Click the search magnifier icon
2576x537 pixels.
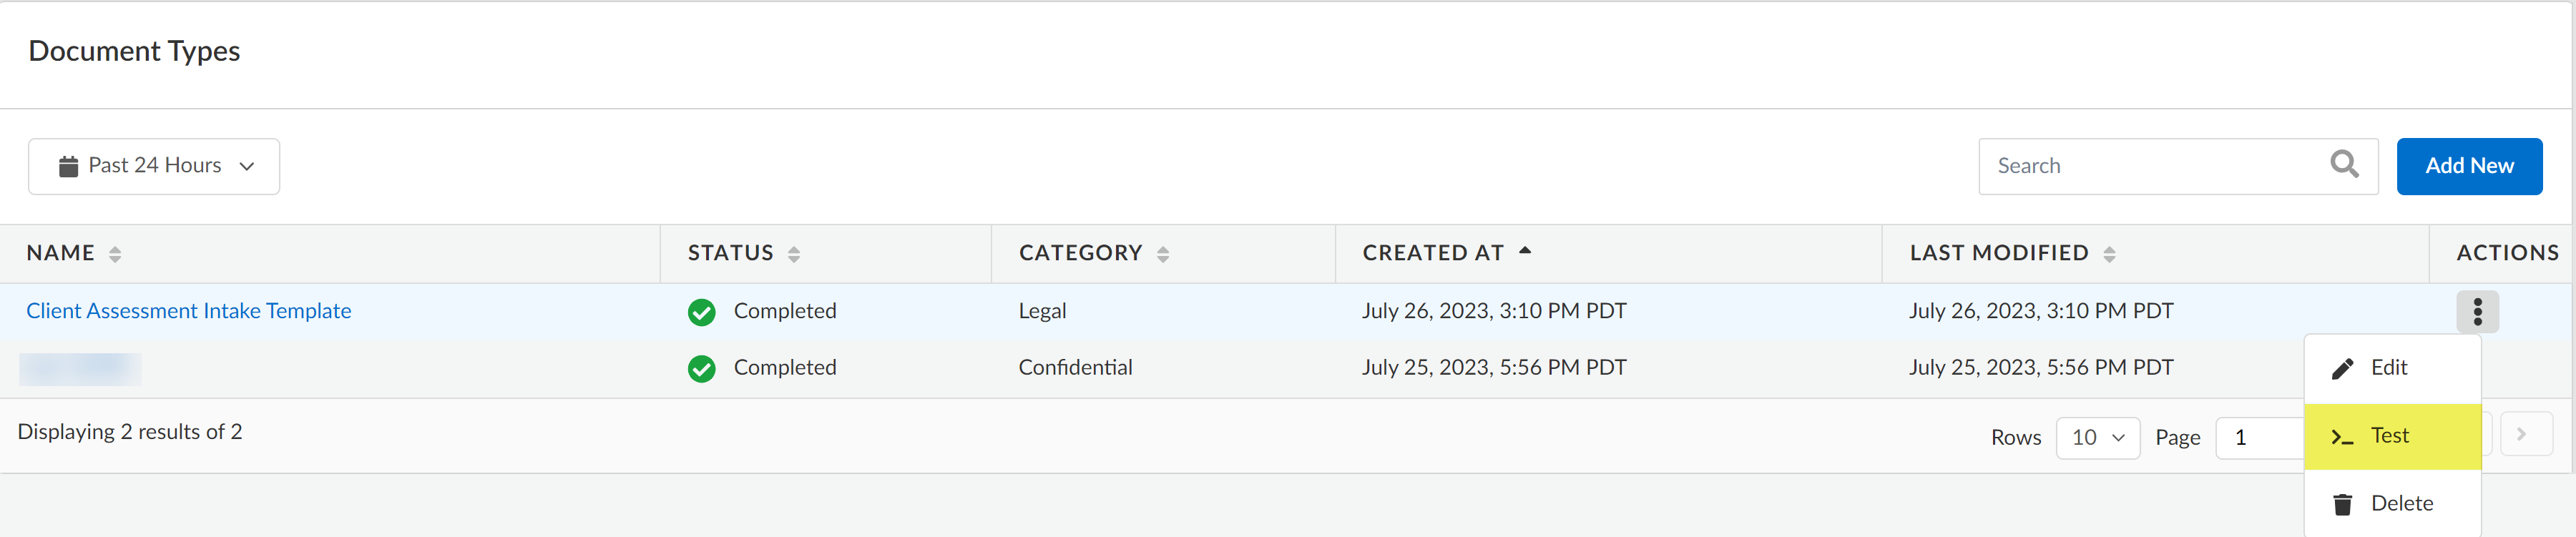click(2344, 164)
